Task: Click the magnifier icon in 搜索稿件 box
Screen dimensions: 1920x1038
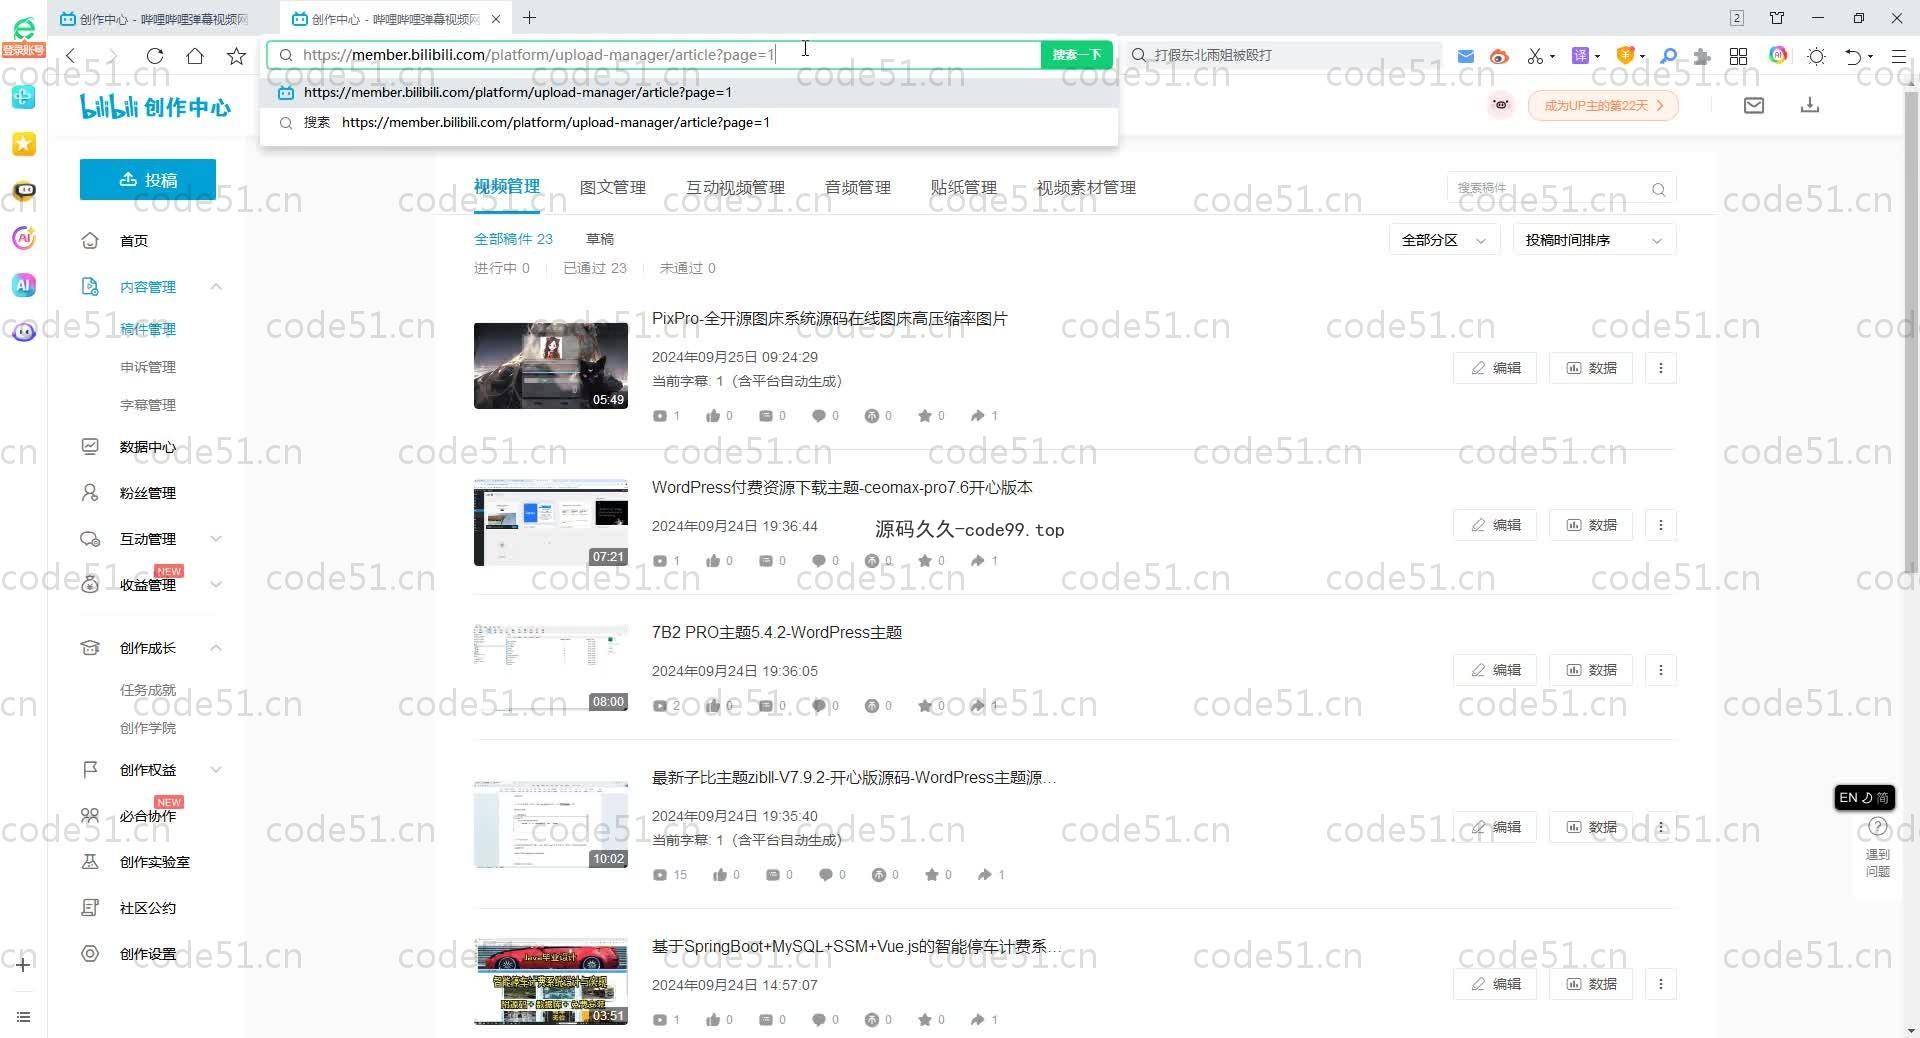Action: click(1659, 189)
